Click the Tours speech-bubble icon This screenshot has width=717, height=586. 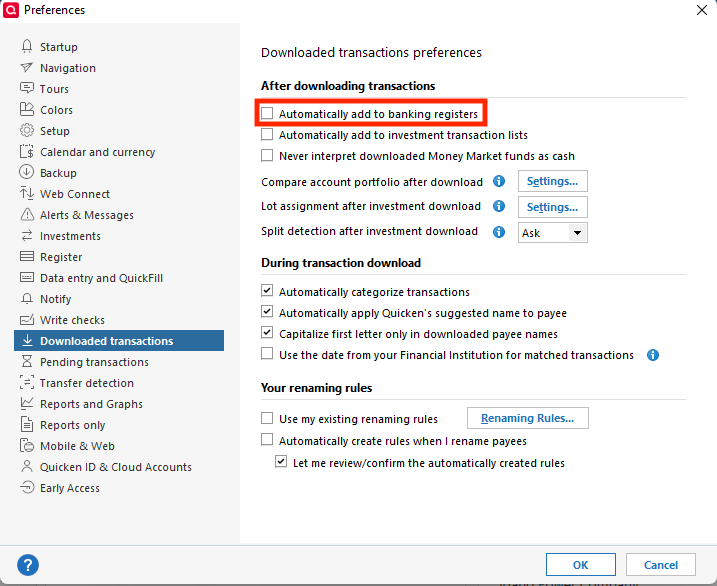[x=27, y=88]
